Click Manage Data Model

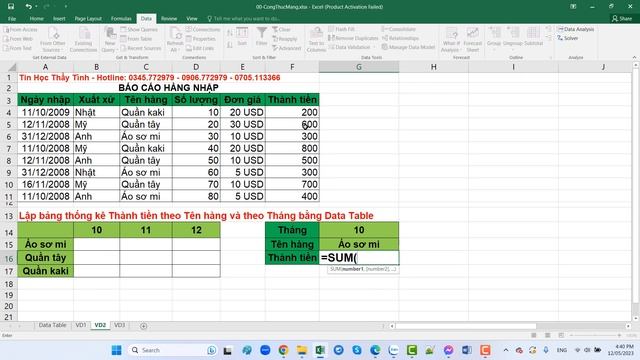click(x=408, y=47)
